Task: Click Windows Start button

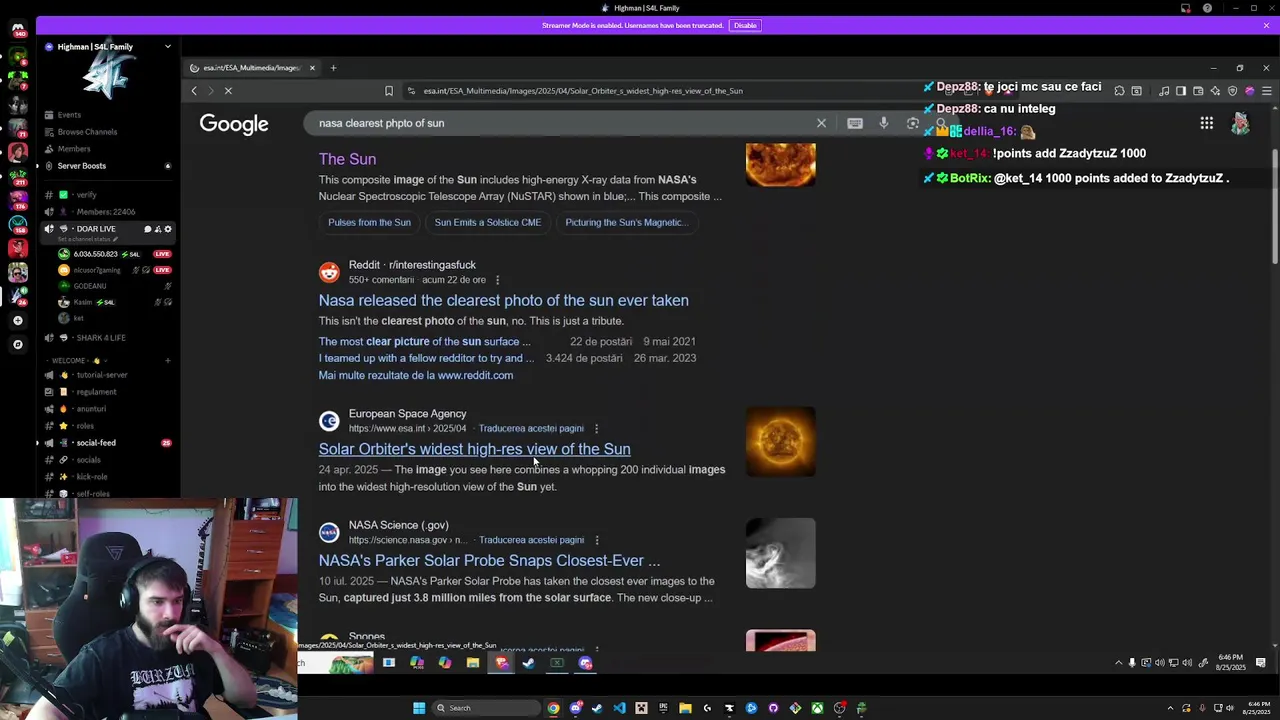Action: click(419, 708)
